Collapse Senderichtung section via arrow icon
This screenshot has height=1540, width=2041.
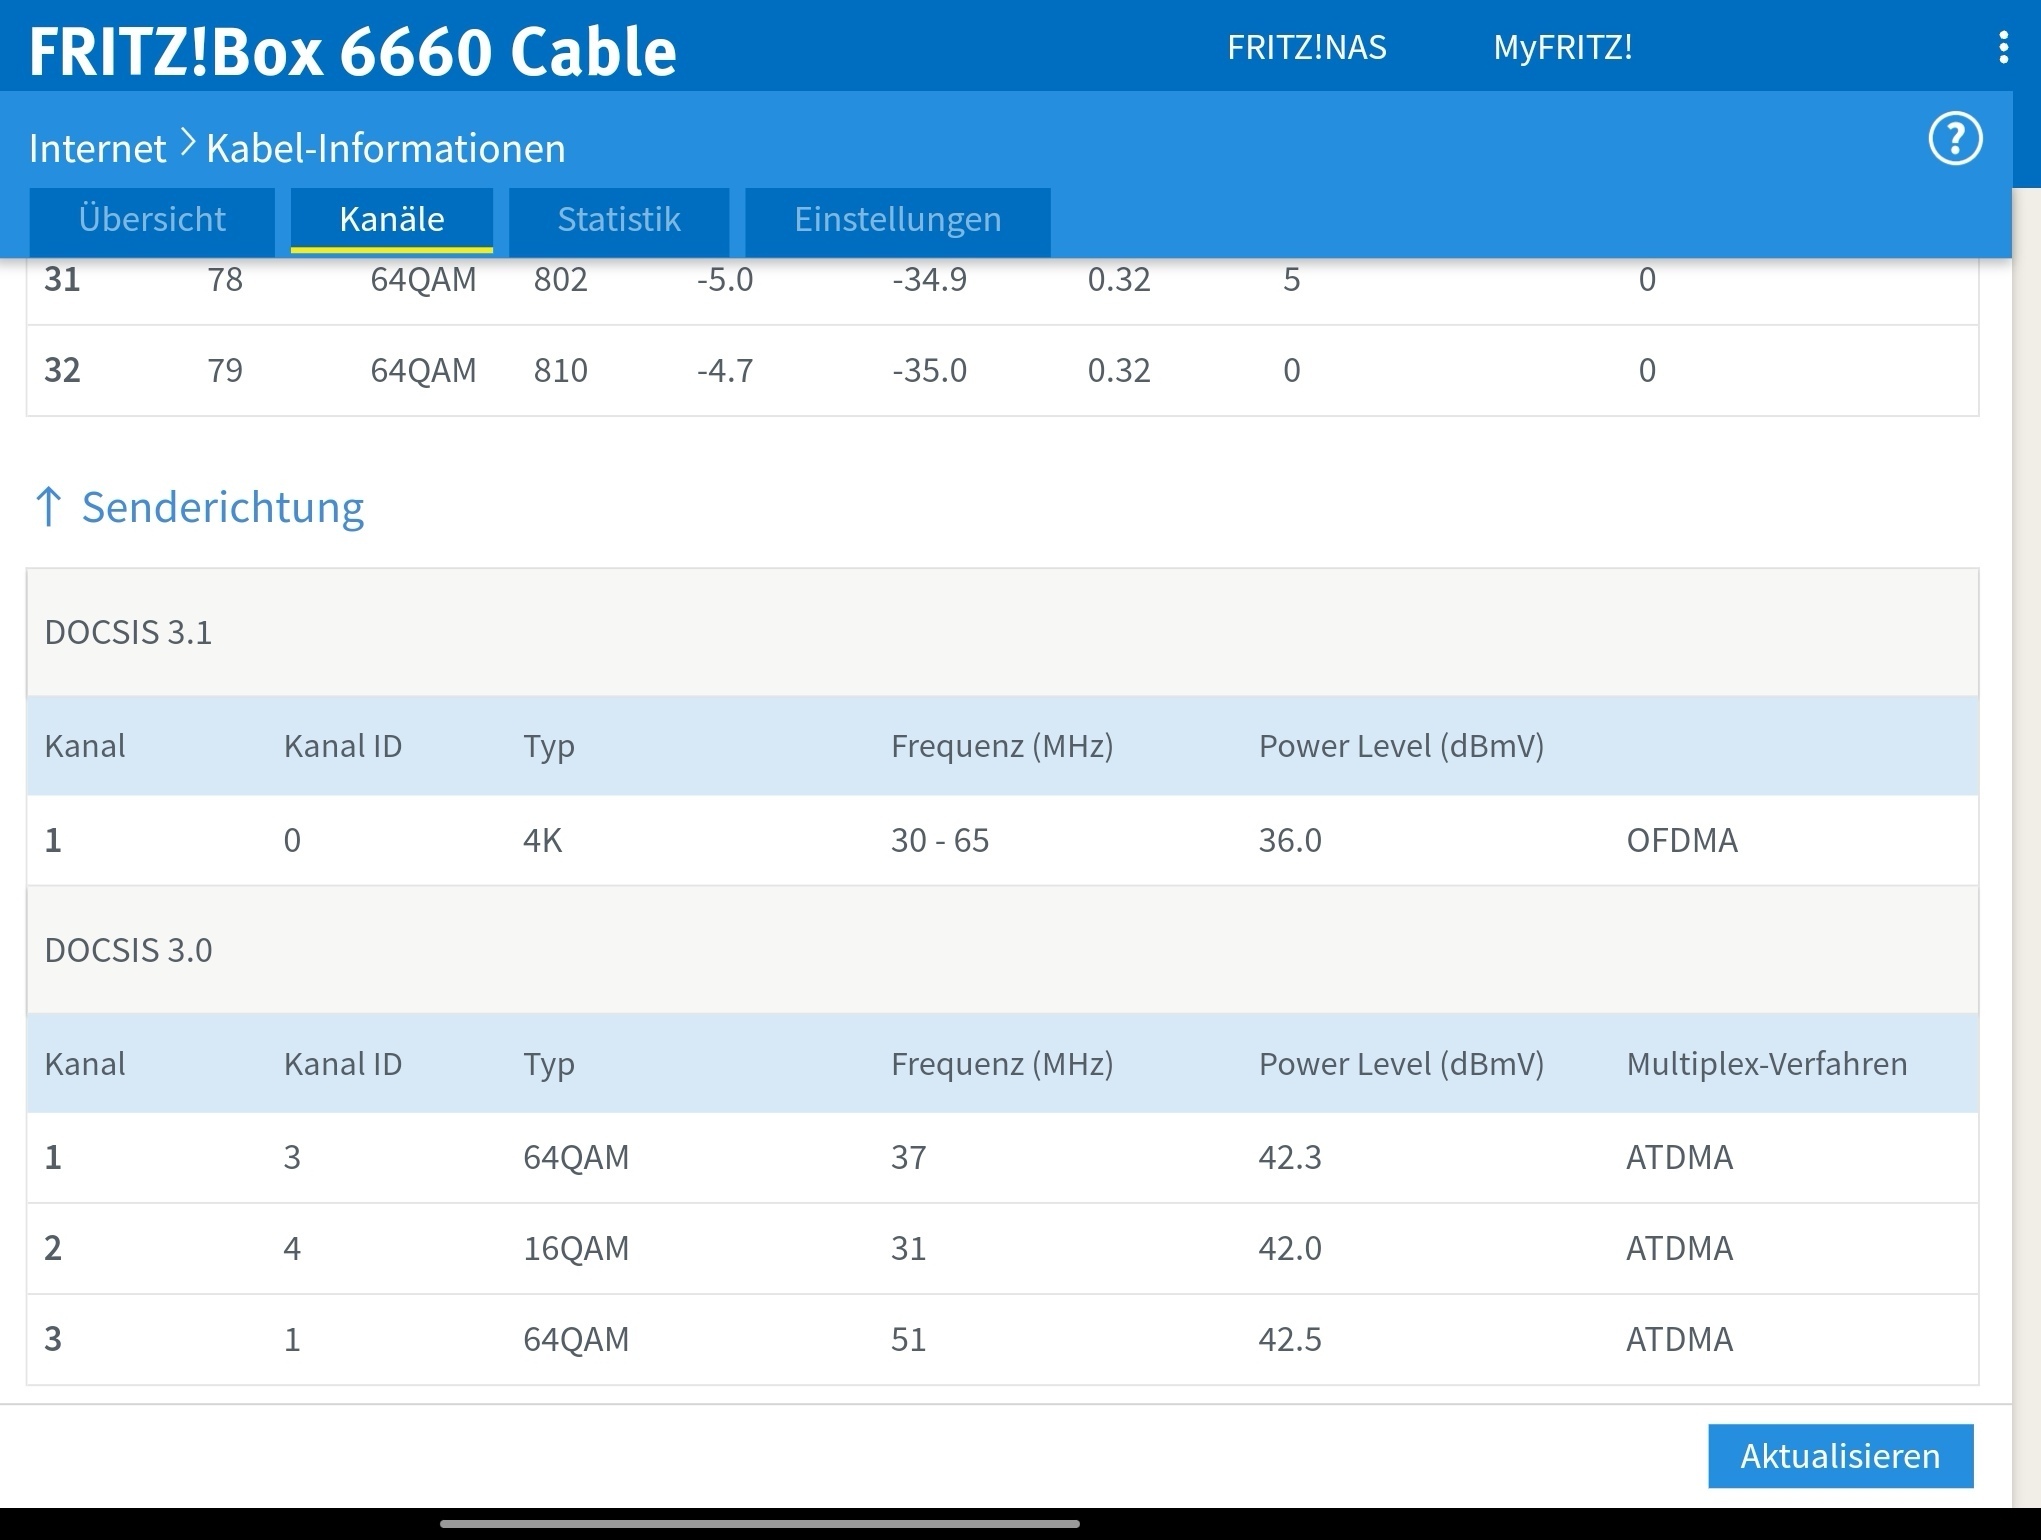(48, 507)
